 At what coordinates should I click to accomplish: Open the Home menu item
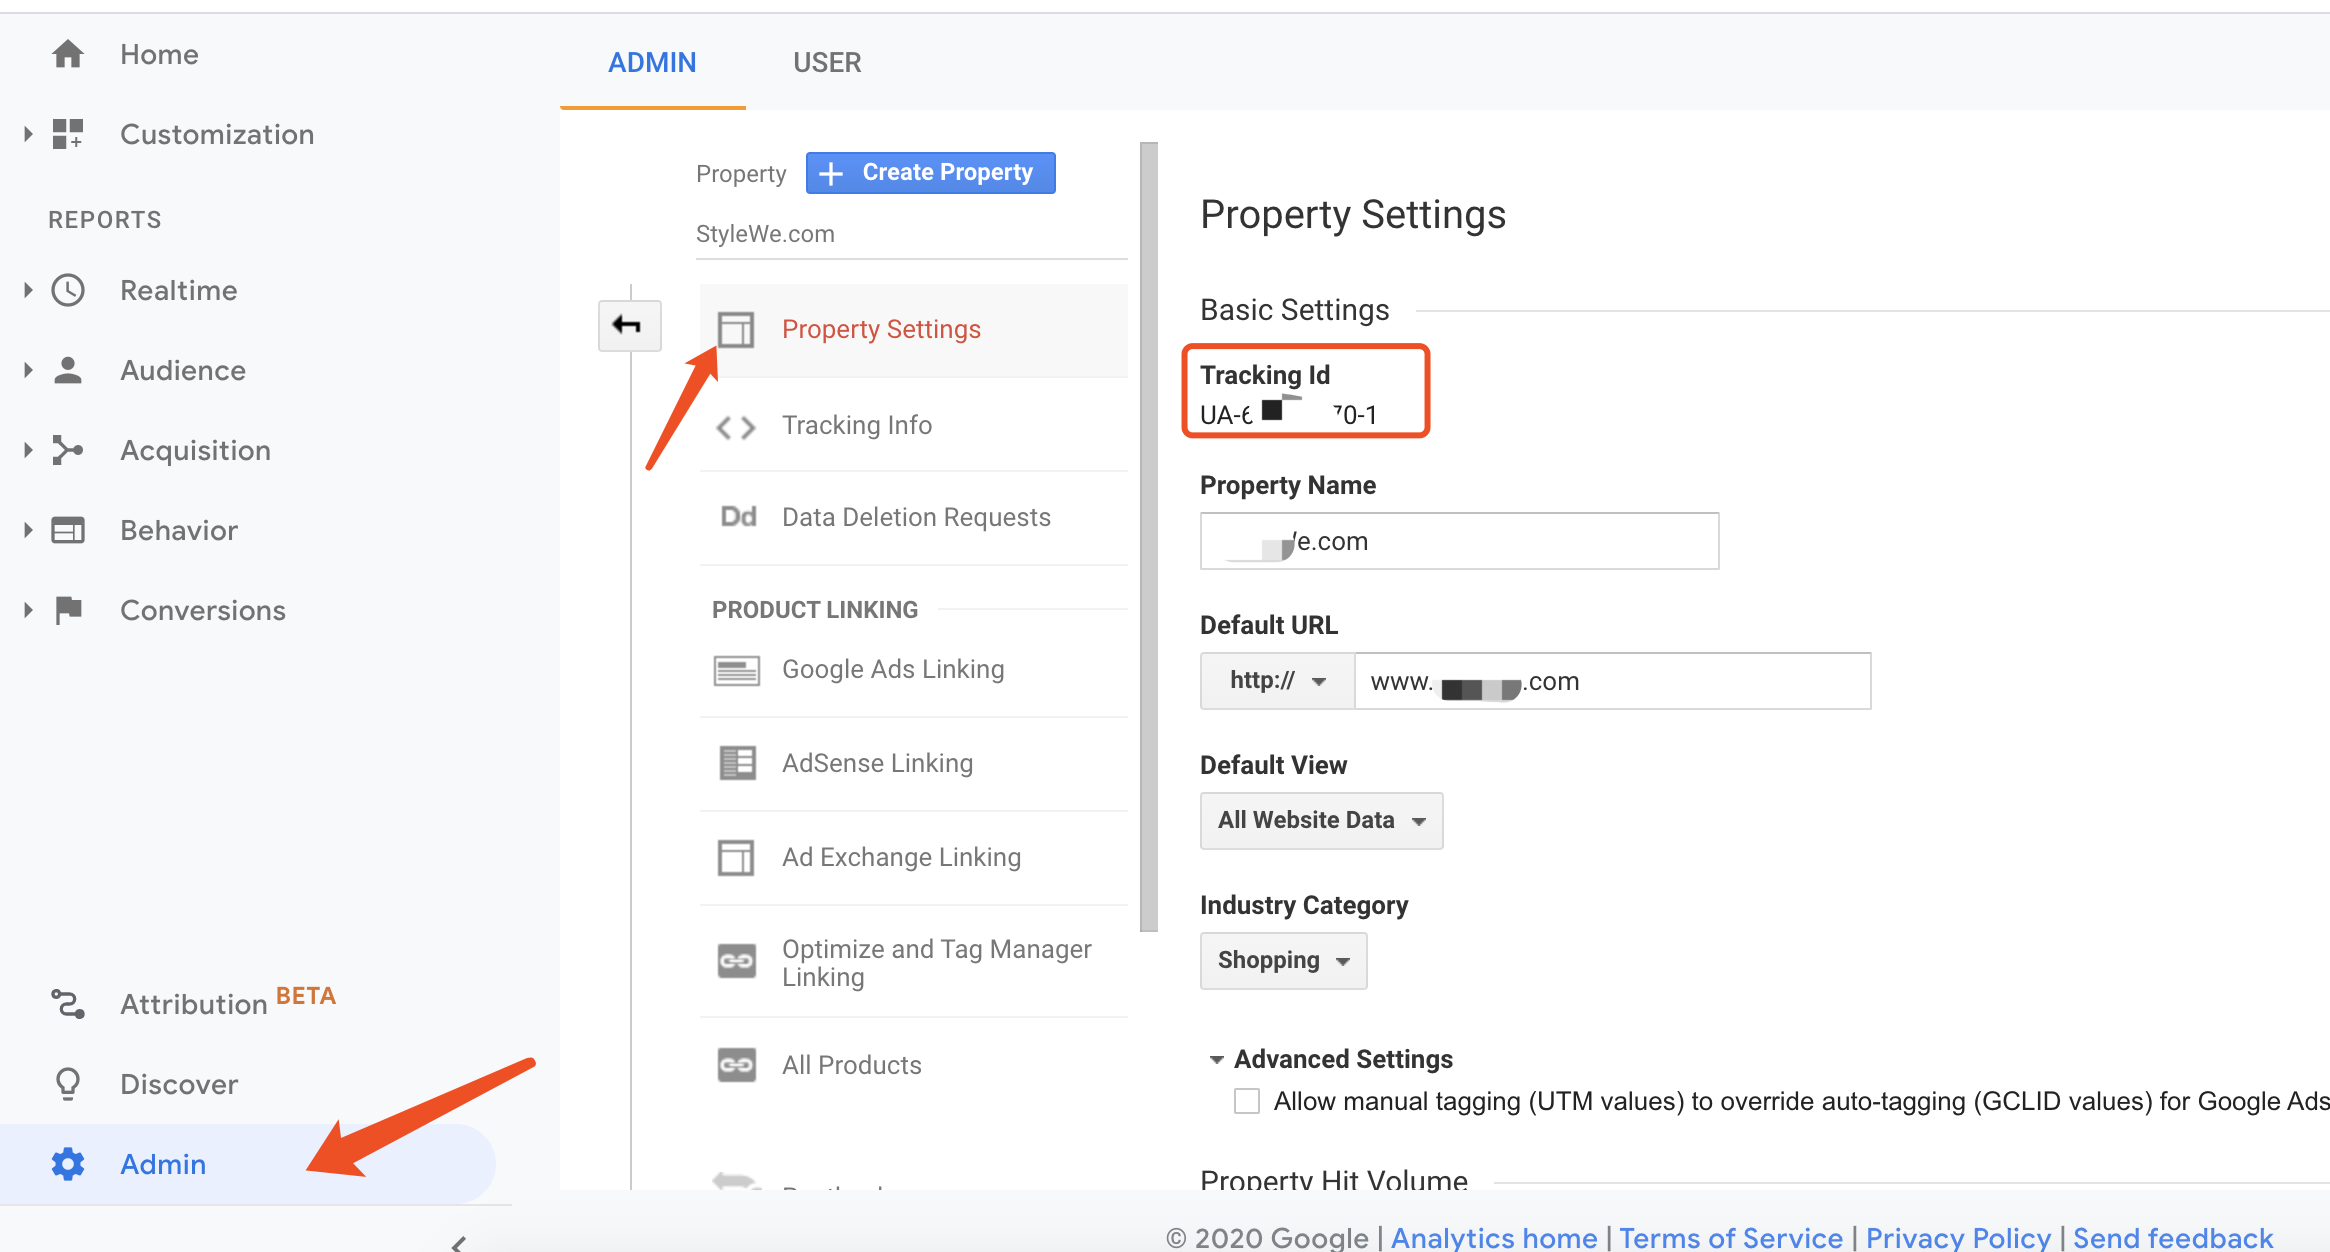(x=159, y=54)
